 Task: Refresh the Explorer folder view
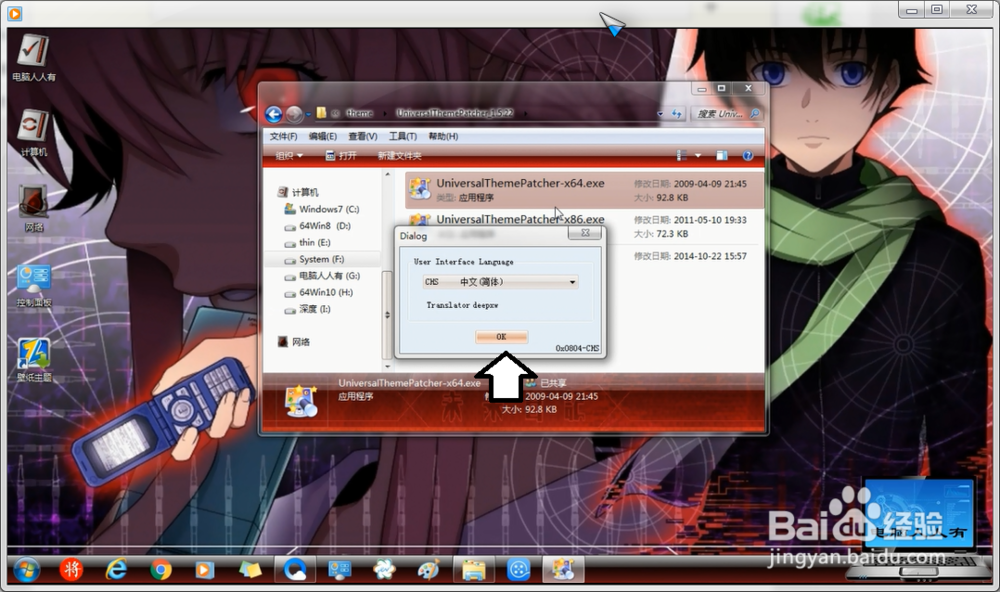click(x=676, y=114)
